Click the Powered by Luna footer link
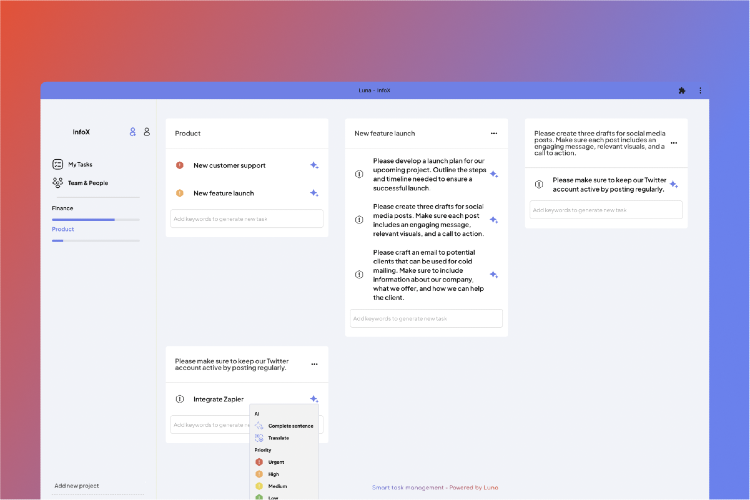Image resolution: width=750 pixels, height=500 pixels. click(474, 488)
